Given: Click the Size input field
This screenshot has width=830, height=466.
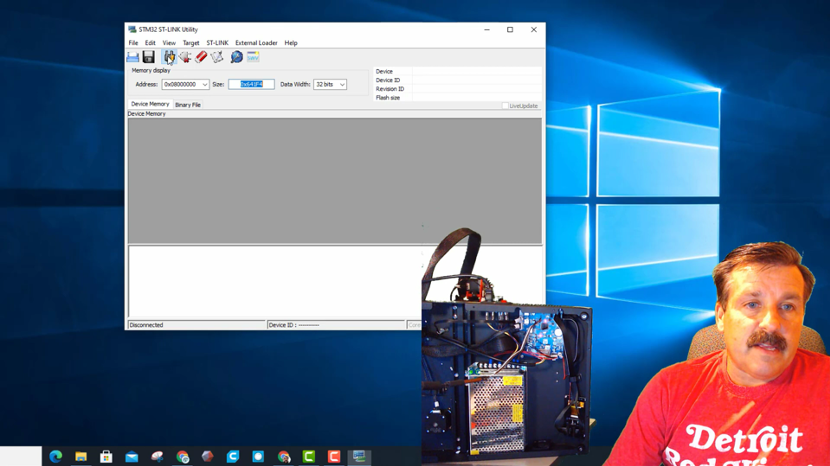Looking at the screenshot, I should [251, 84].
